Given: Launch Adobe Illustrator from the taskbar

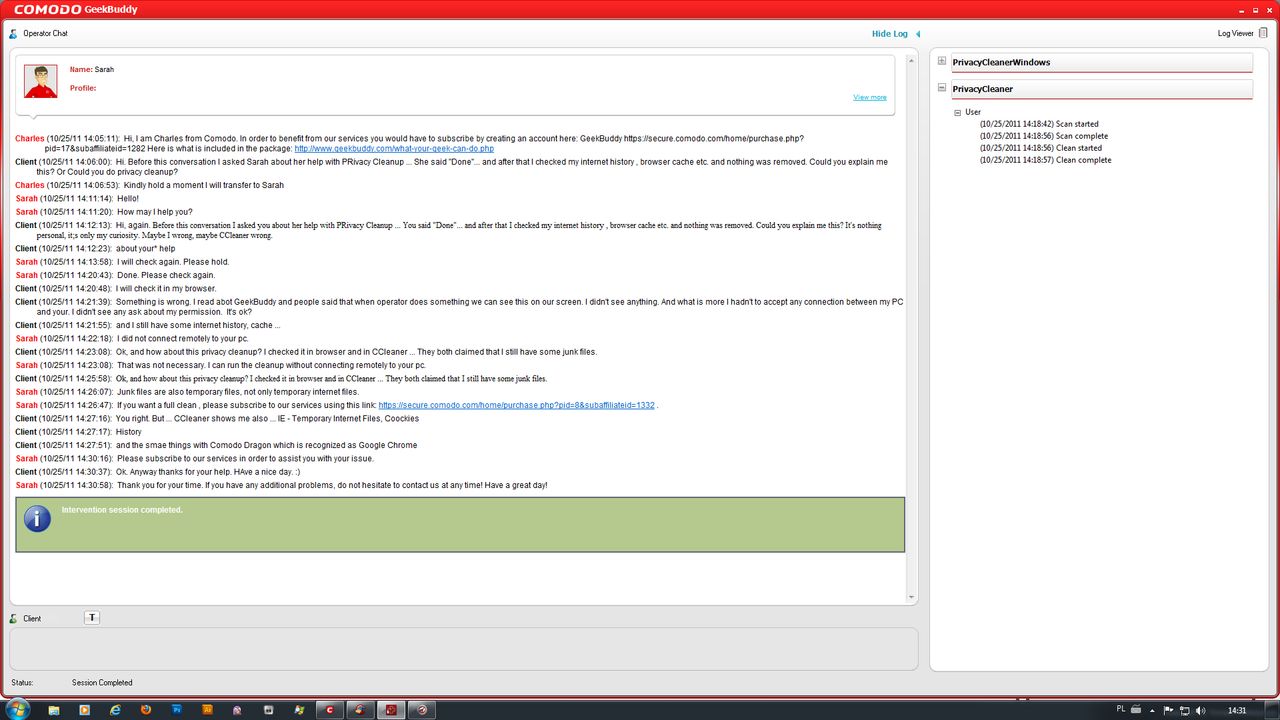Looking at the screenshot, I should click(207, 710).
